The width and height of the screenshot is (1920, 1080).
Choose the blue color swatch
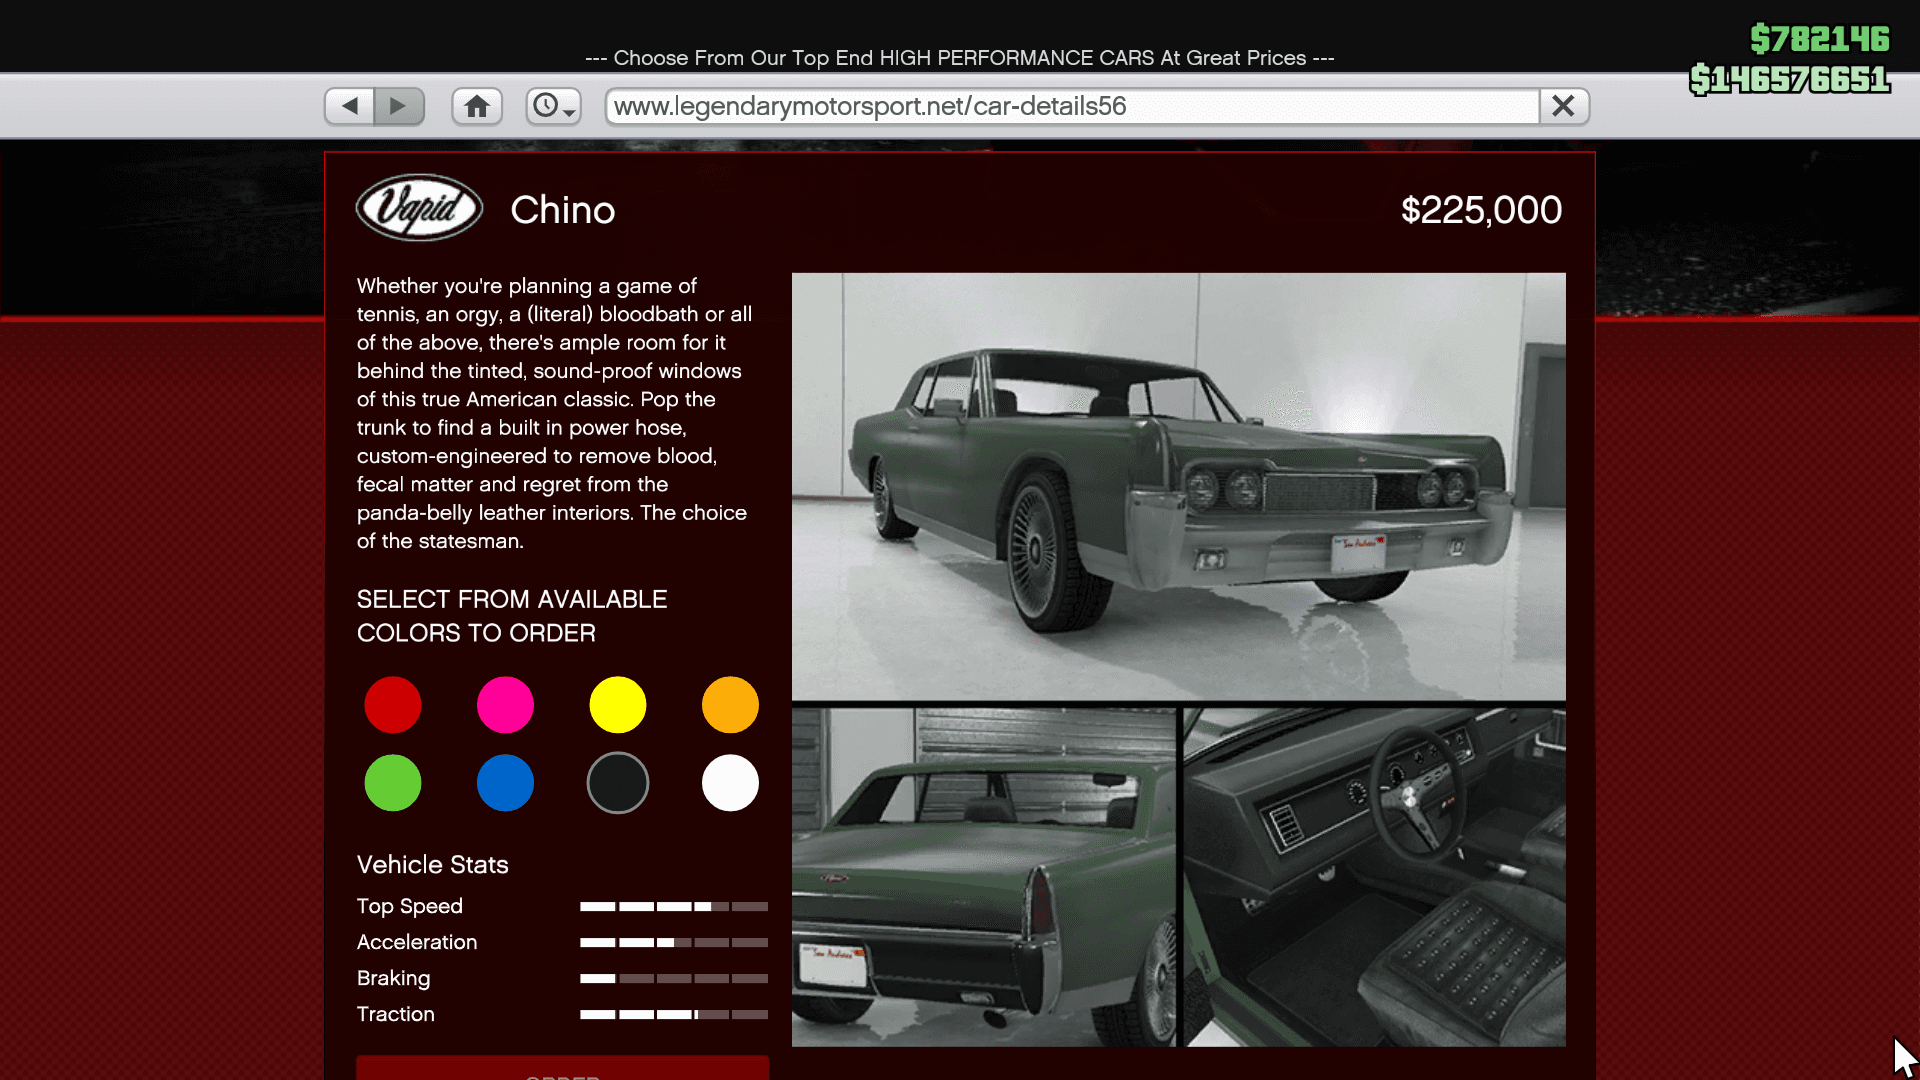click(505, 783)
